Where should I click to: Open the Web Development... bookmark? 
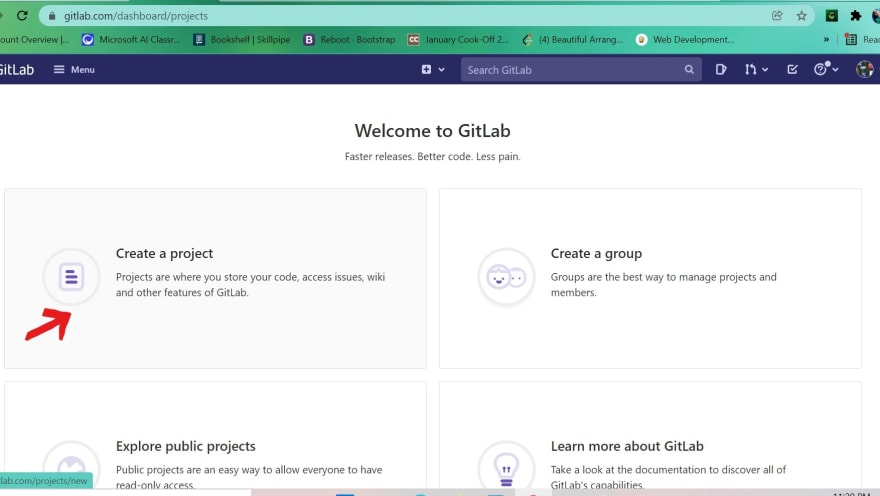click(685, 39)
